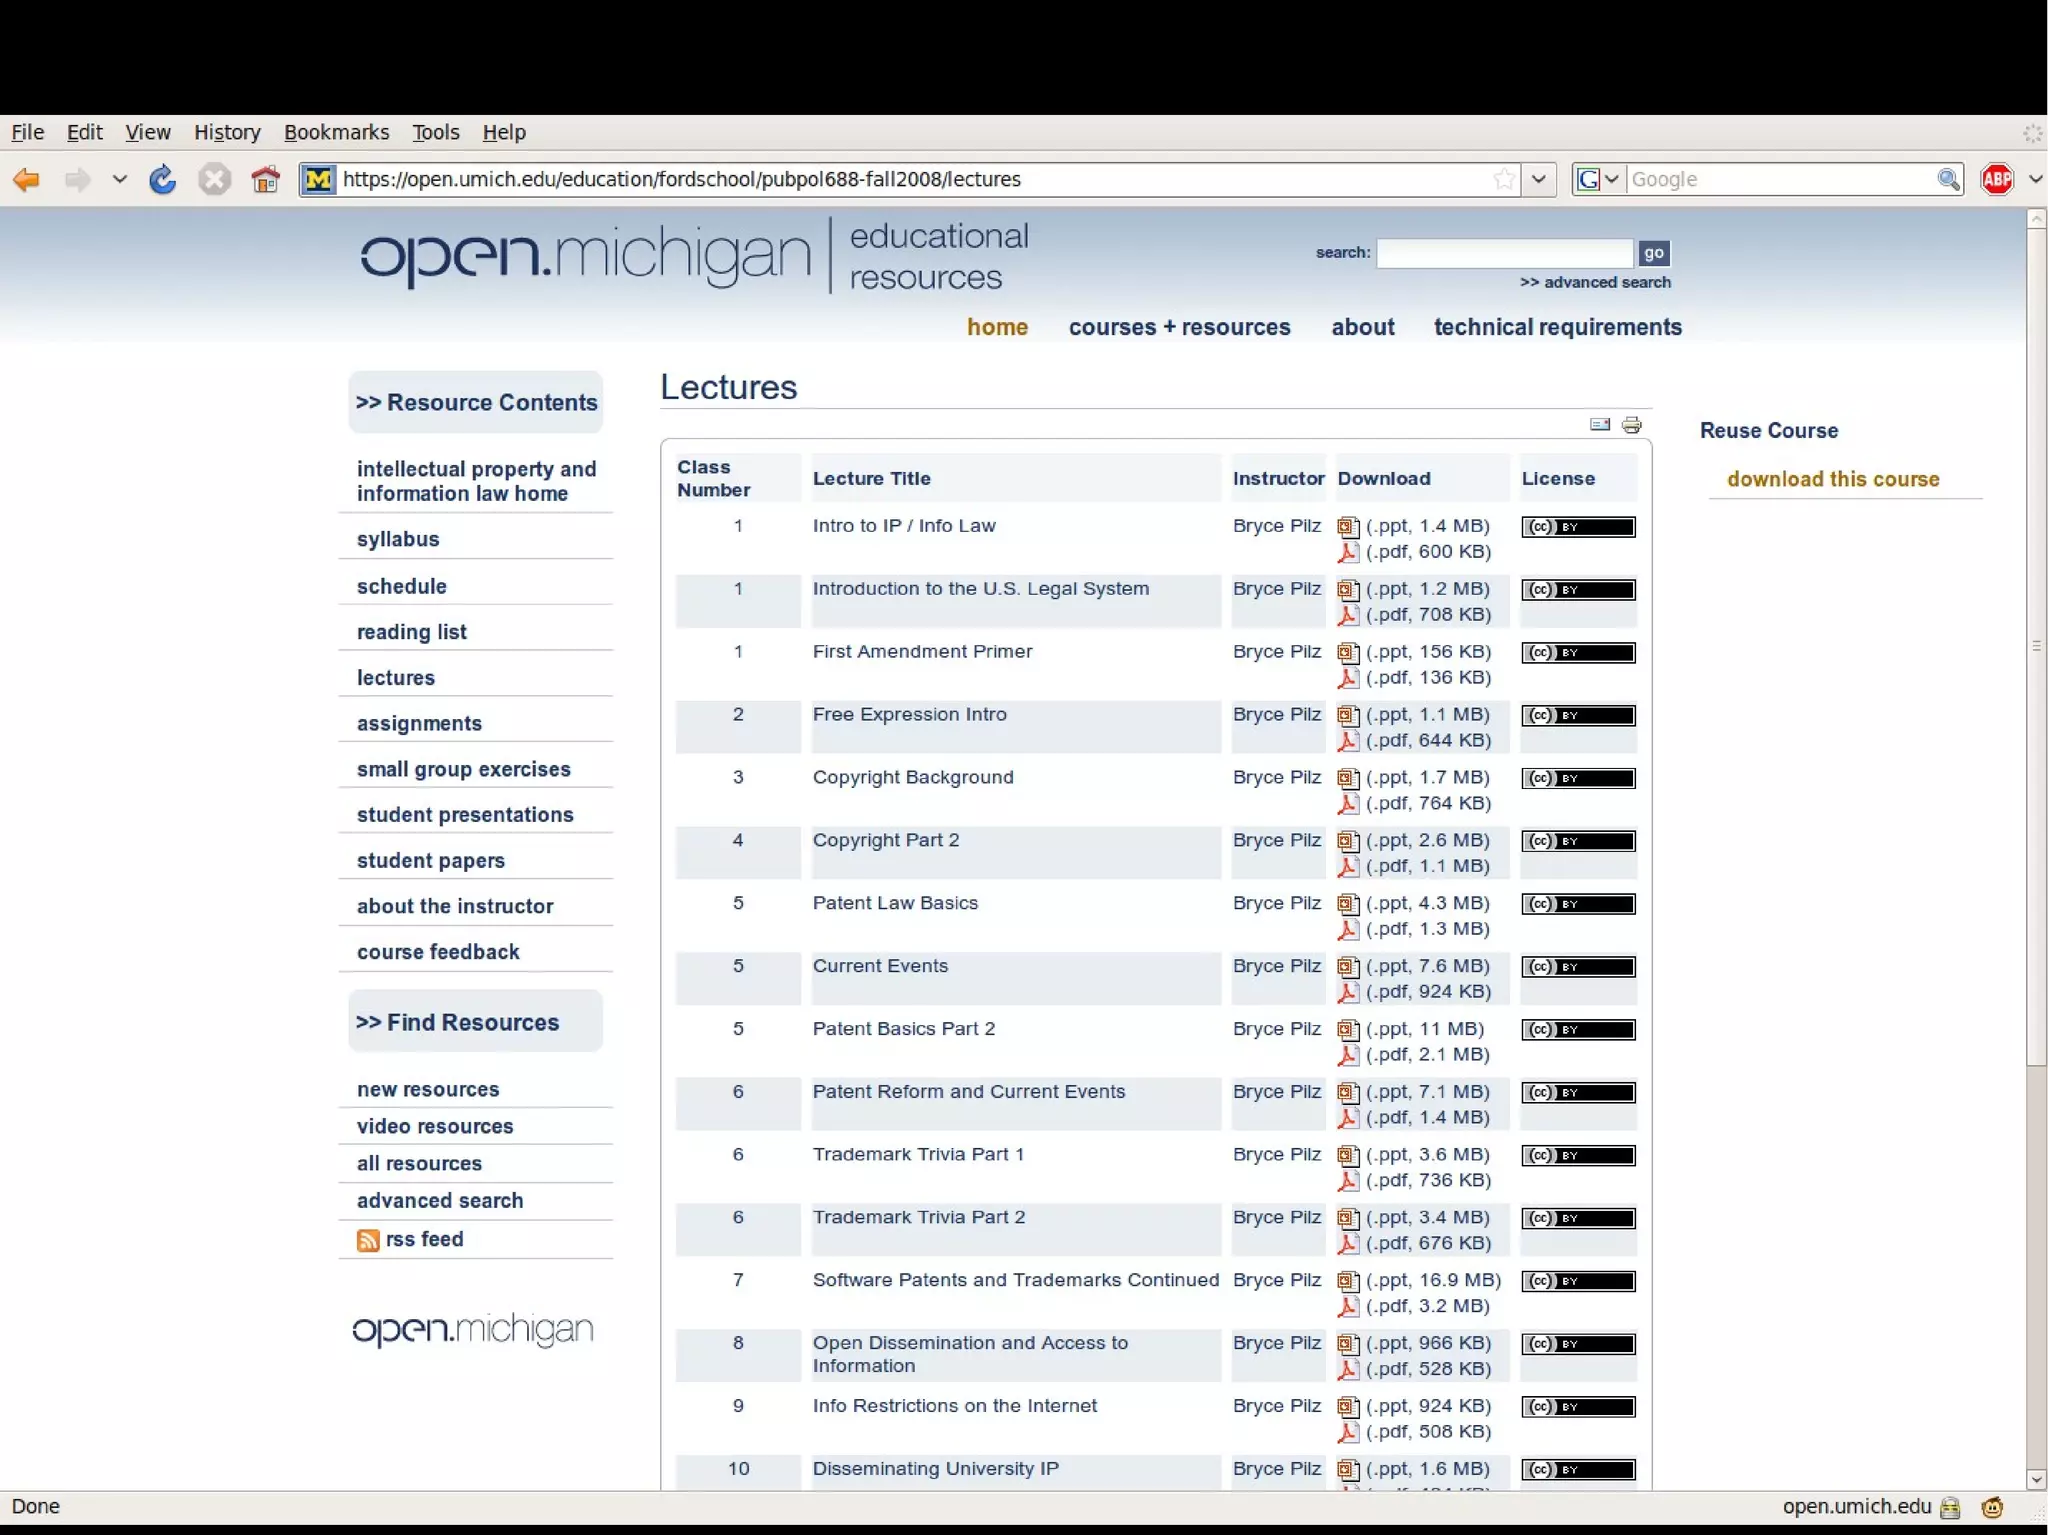Open the Tools menu
Screen dimensions: 2048x1535
point(435,132)
